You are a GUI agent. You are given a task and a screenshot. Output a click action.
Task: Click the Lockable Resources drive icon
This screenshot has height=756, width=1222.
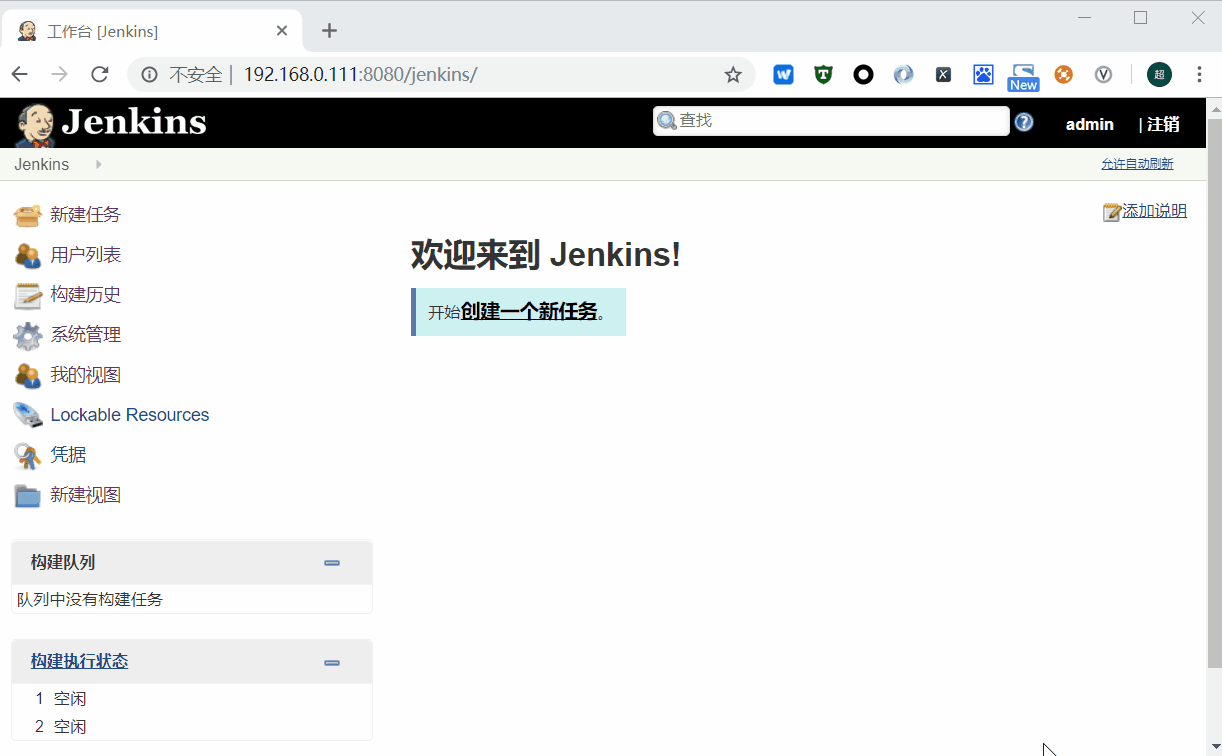[27, 415]
